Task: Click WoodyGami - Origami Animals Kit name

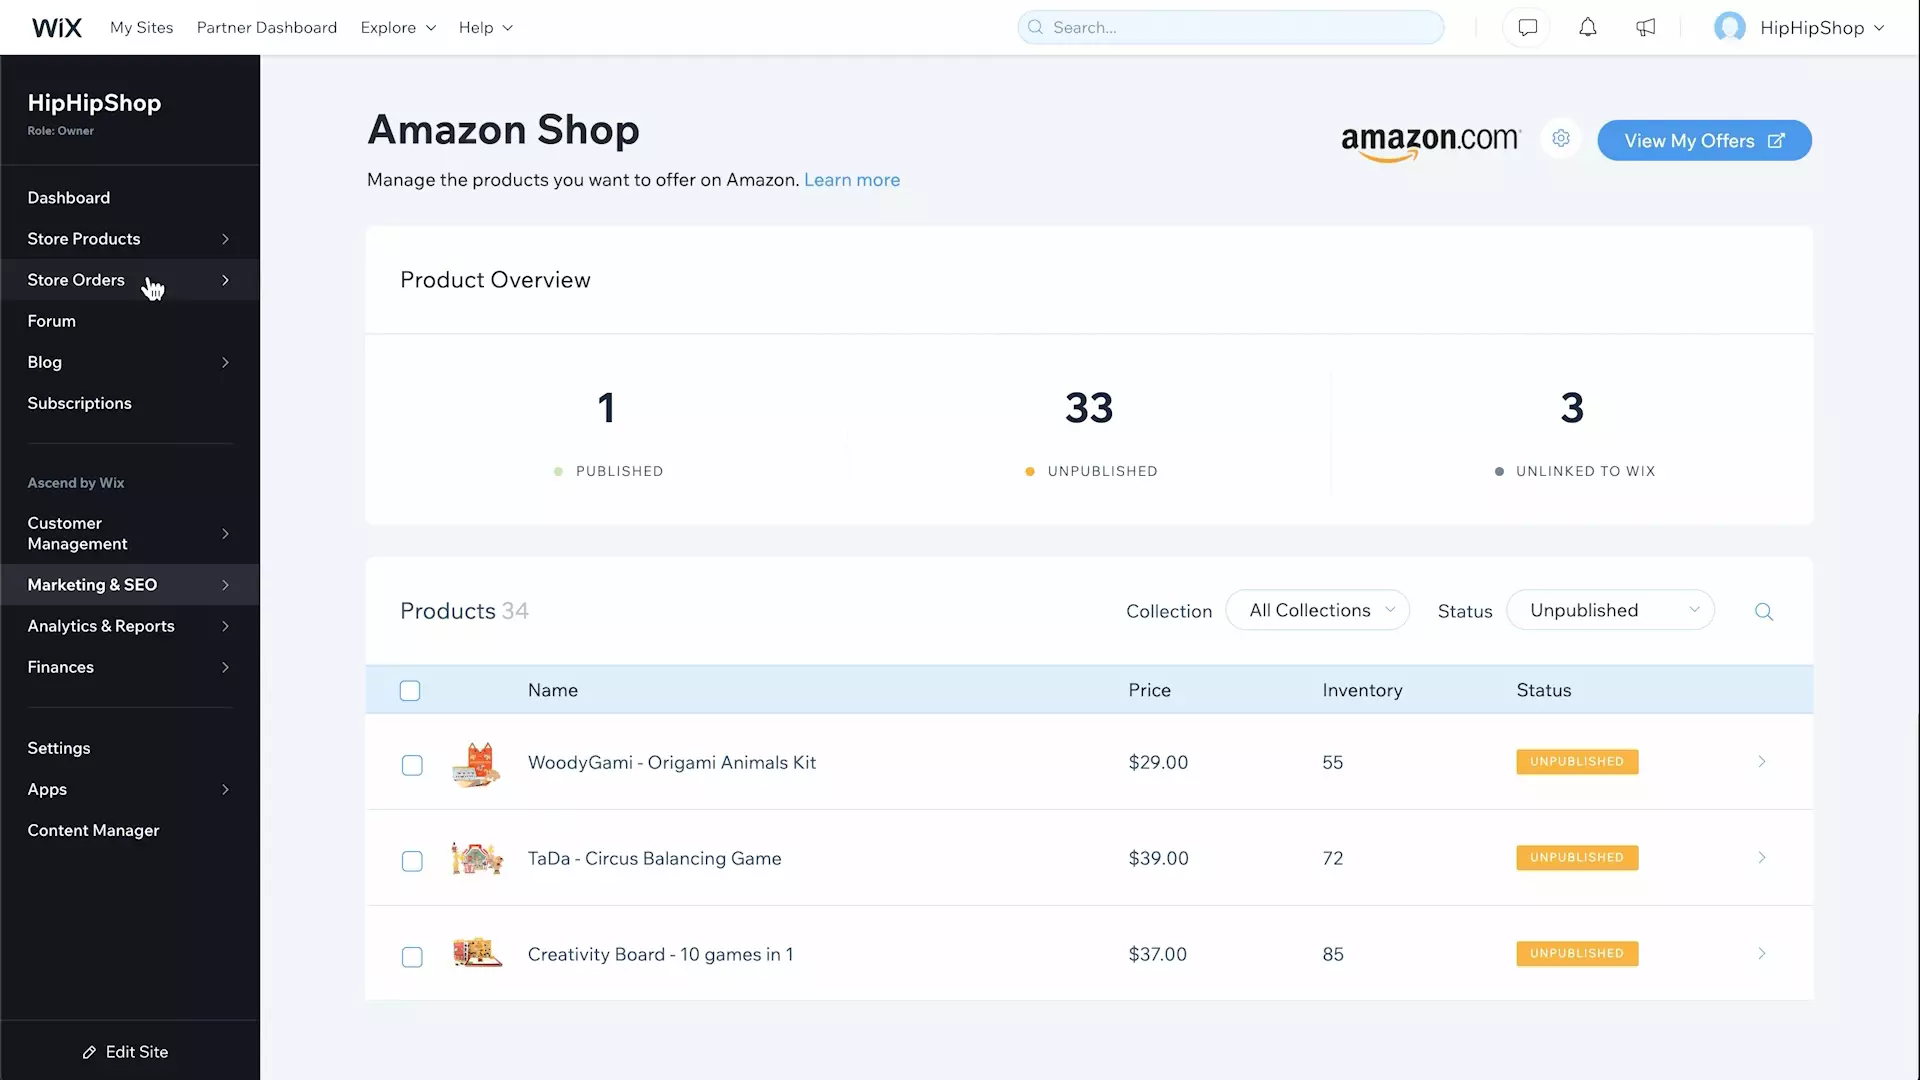Action: tap(672, 763)
